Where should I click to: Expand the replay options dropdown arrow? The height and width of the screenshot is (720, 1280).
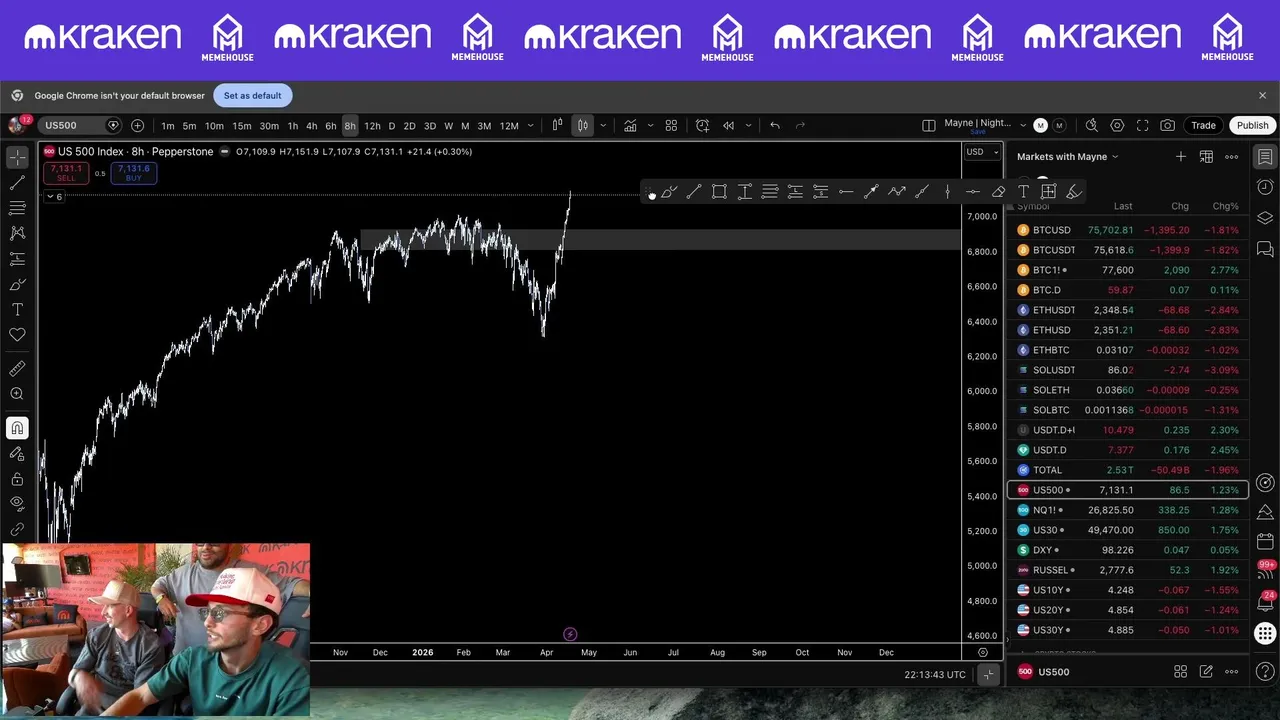[748, 126]
